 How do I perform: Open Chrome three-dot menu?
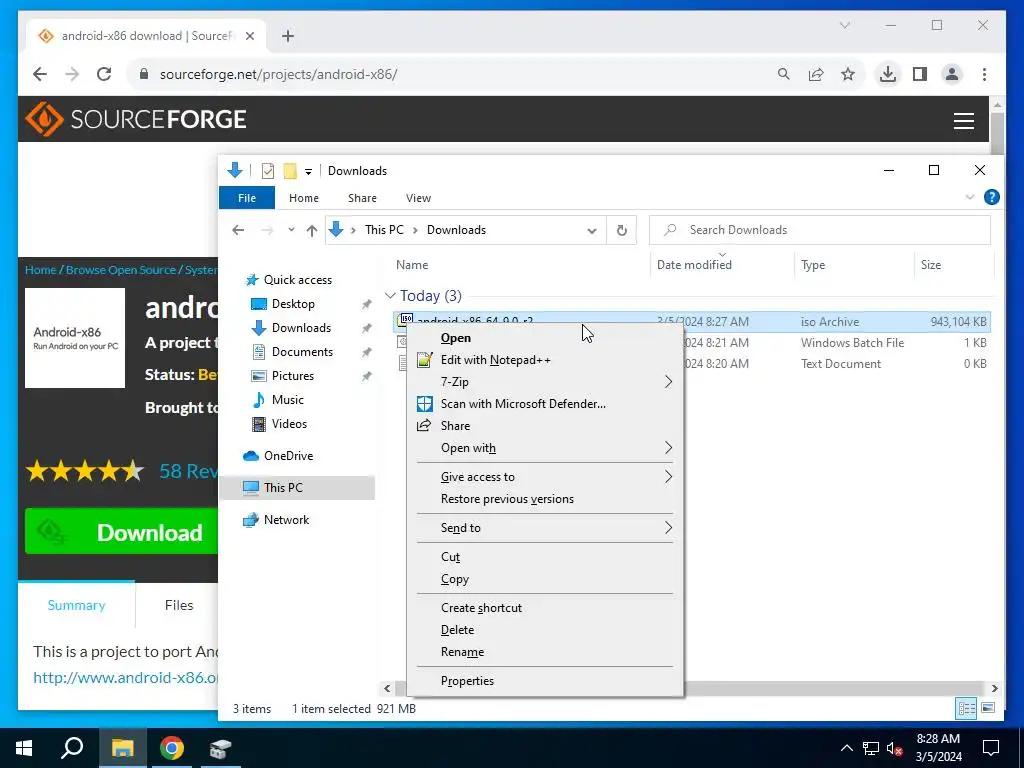pos(984,74)
